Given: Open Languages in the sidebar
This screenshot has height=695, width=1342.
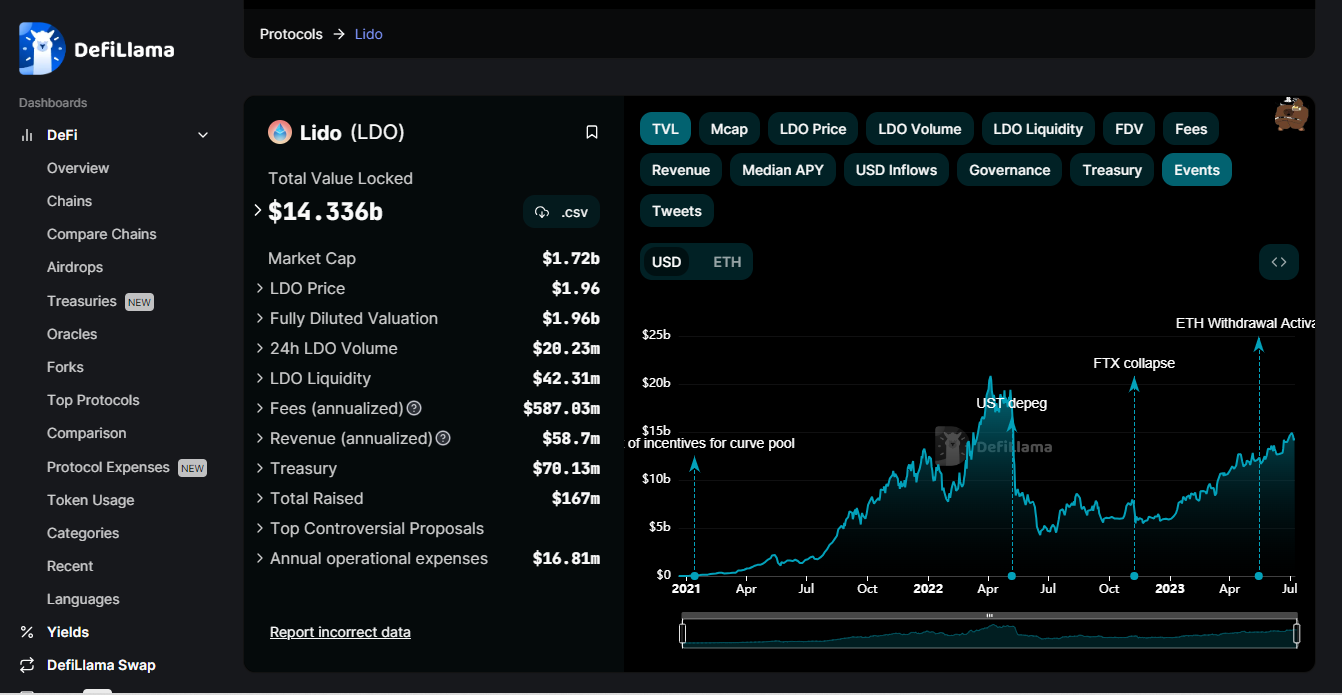Looking at the screenshot, I should point(83,599).
